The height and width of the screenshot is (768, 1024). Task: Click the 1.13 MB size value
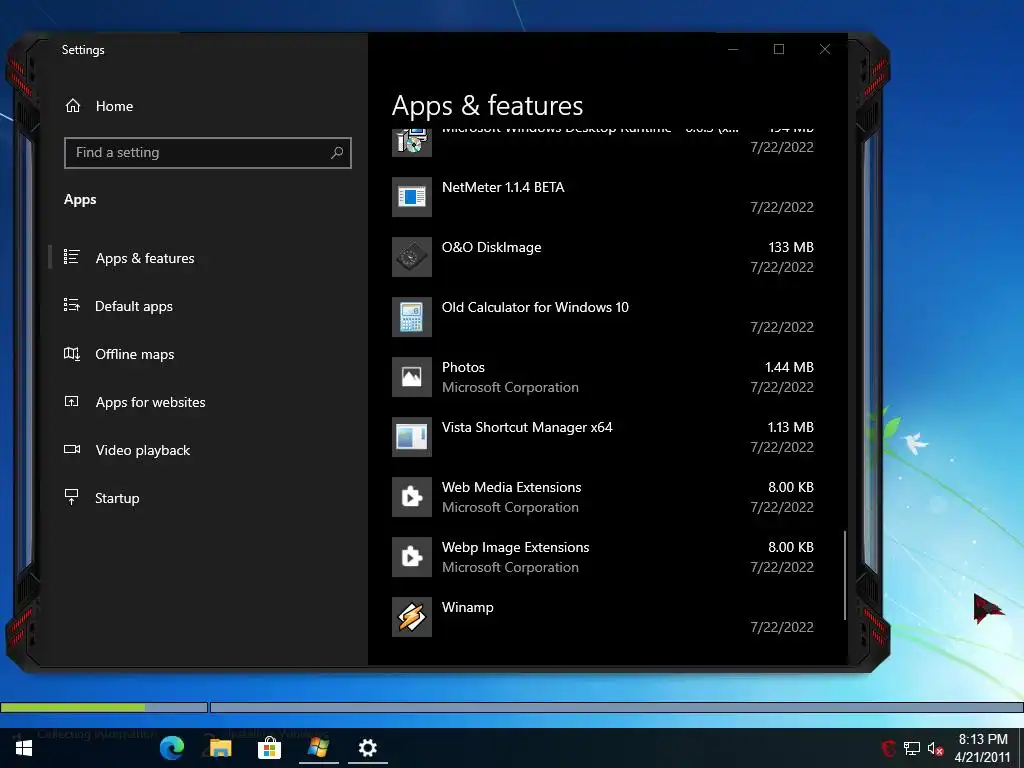click(790, 428)
